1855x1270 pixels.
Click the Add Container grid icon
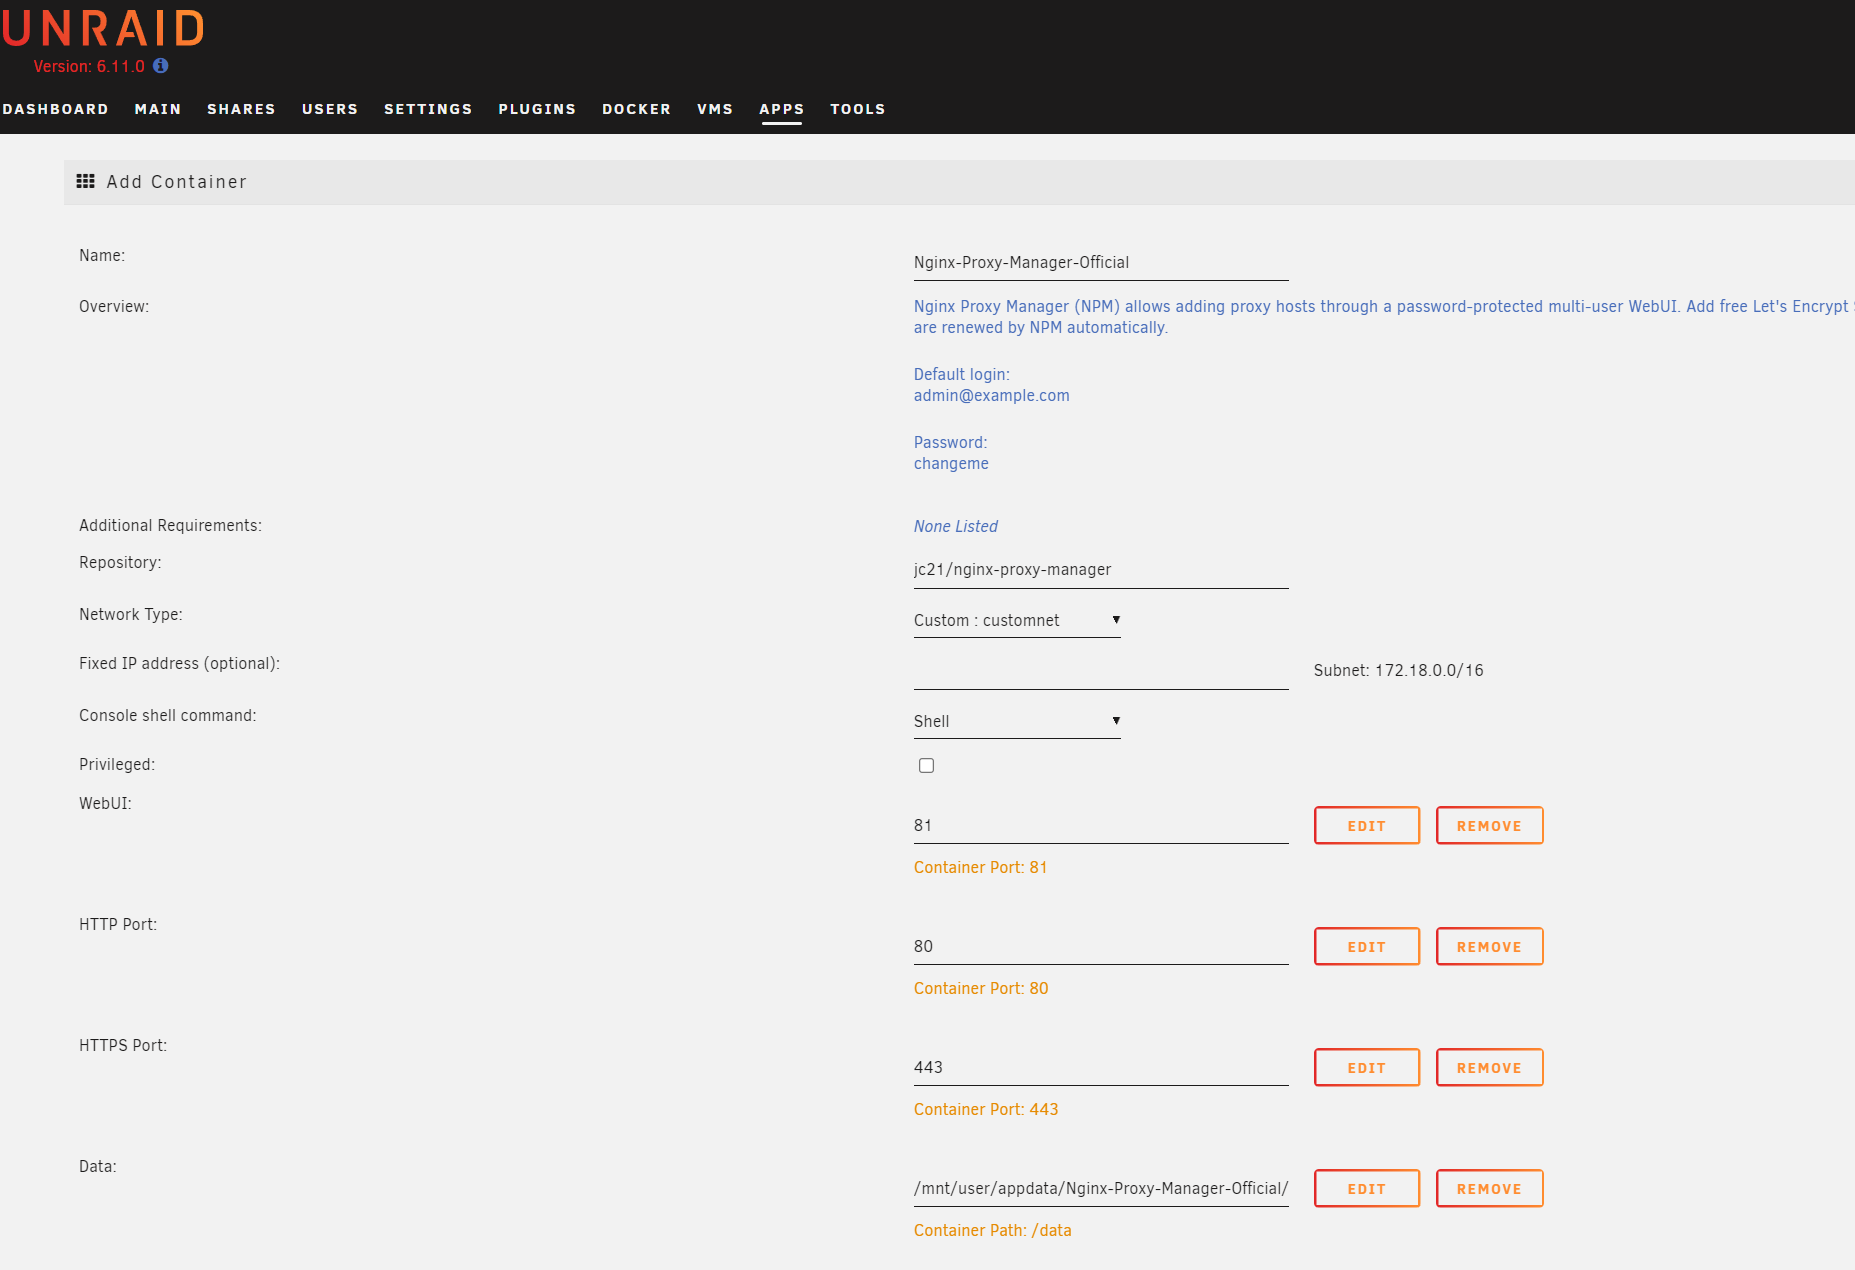pos(86,181)
